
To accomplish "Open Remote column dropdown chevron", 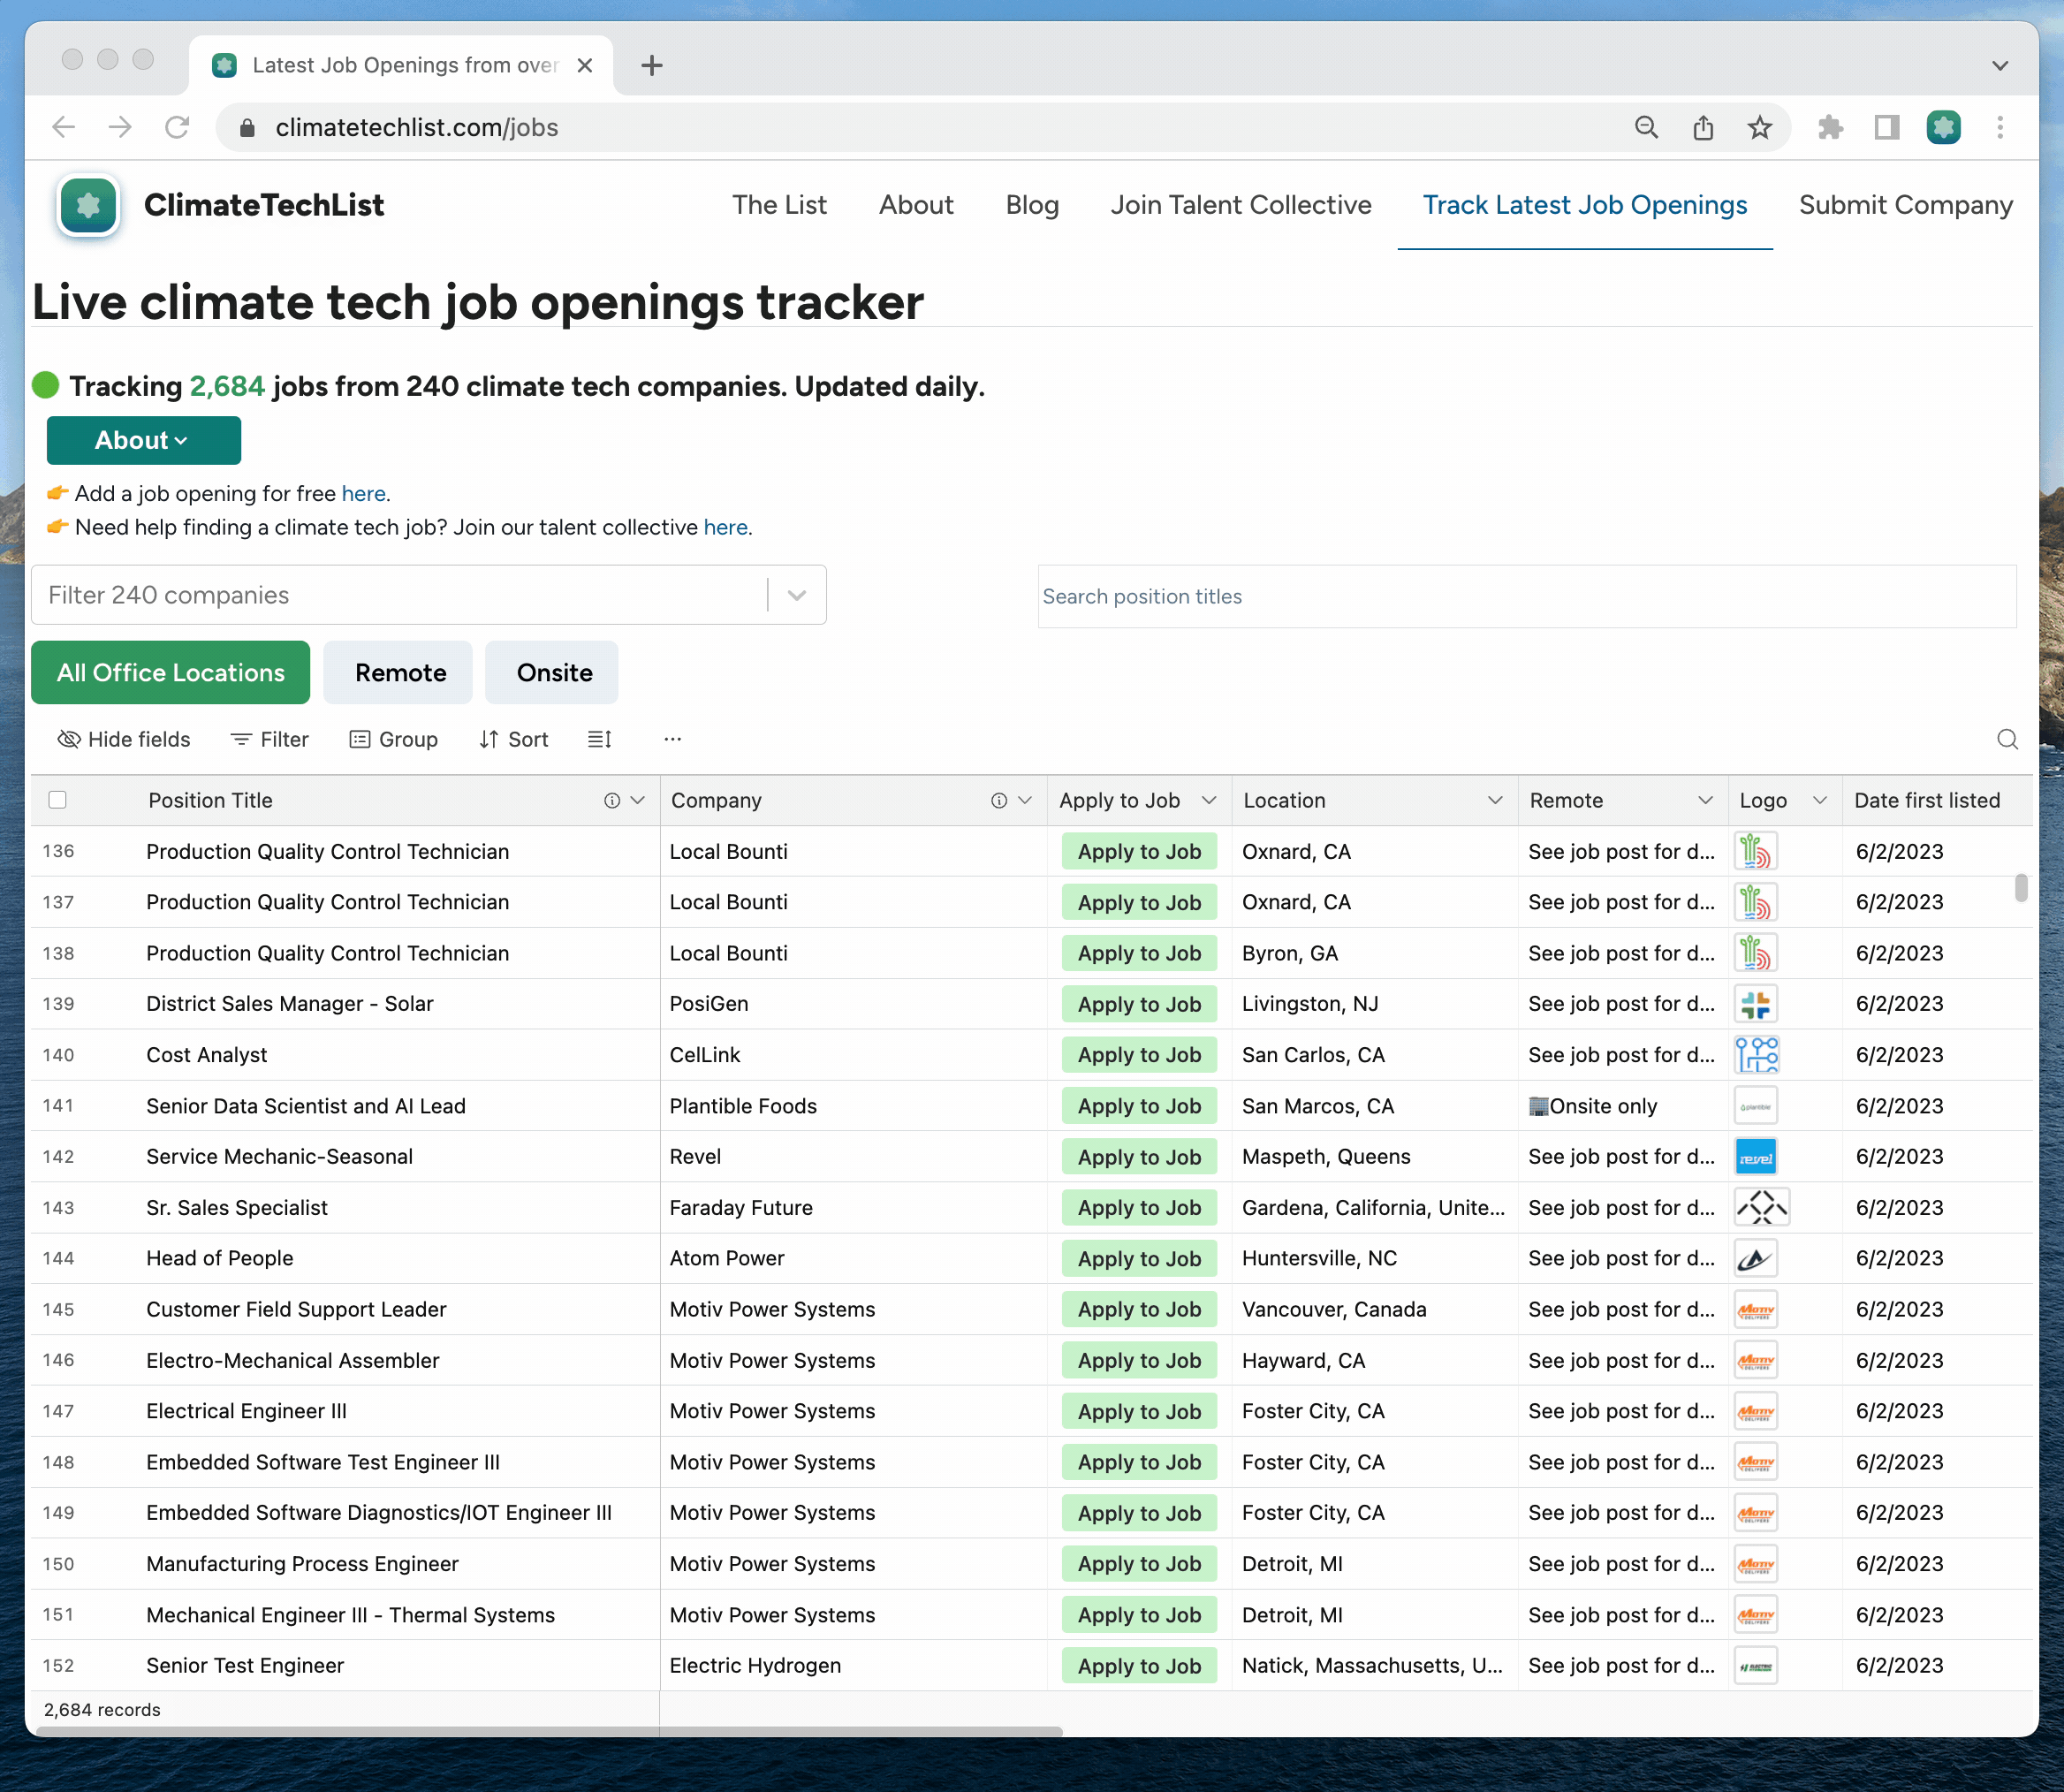I will click(x=1706, y=800).
